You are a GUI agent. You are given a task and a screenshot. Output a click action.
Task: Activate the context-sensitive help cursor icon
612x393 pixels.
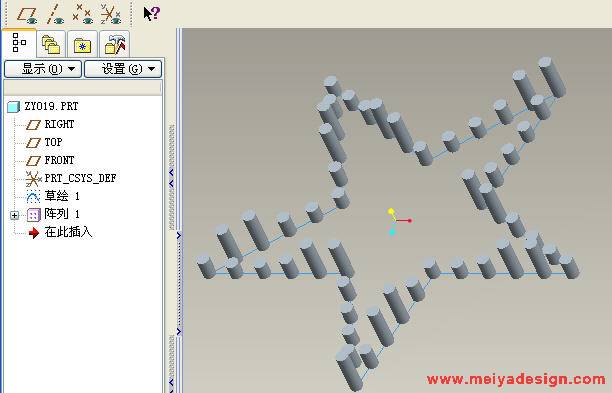[151, 14]
